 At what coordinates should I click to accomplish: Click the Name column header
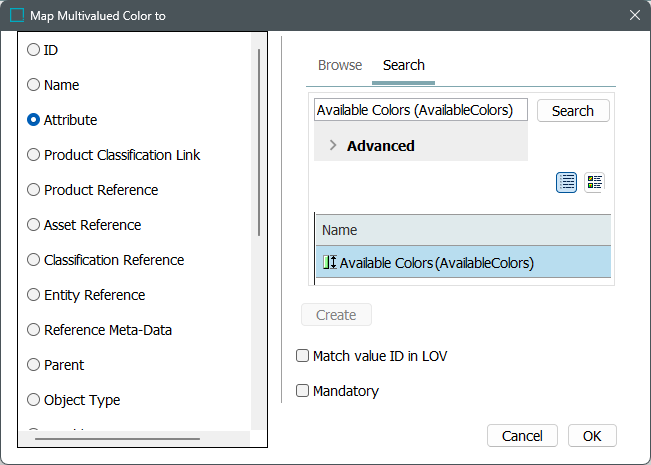463,230
